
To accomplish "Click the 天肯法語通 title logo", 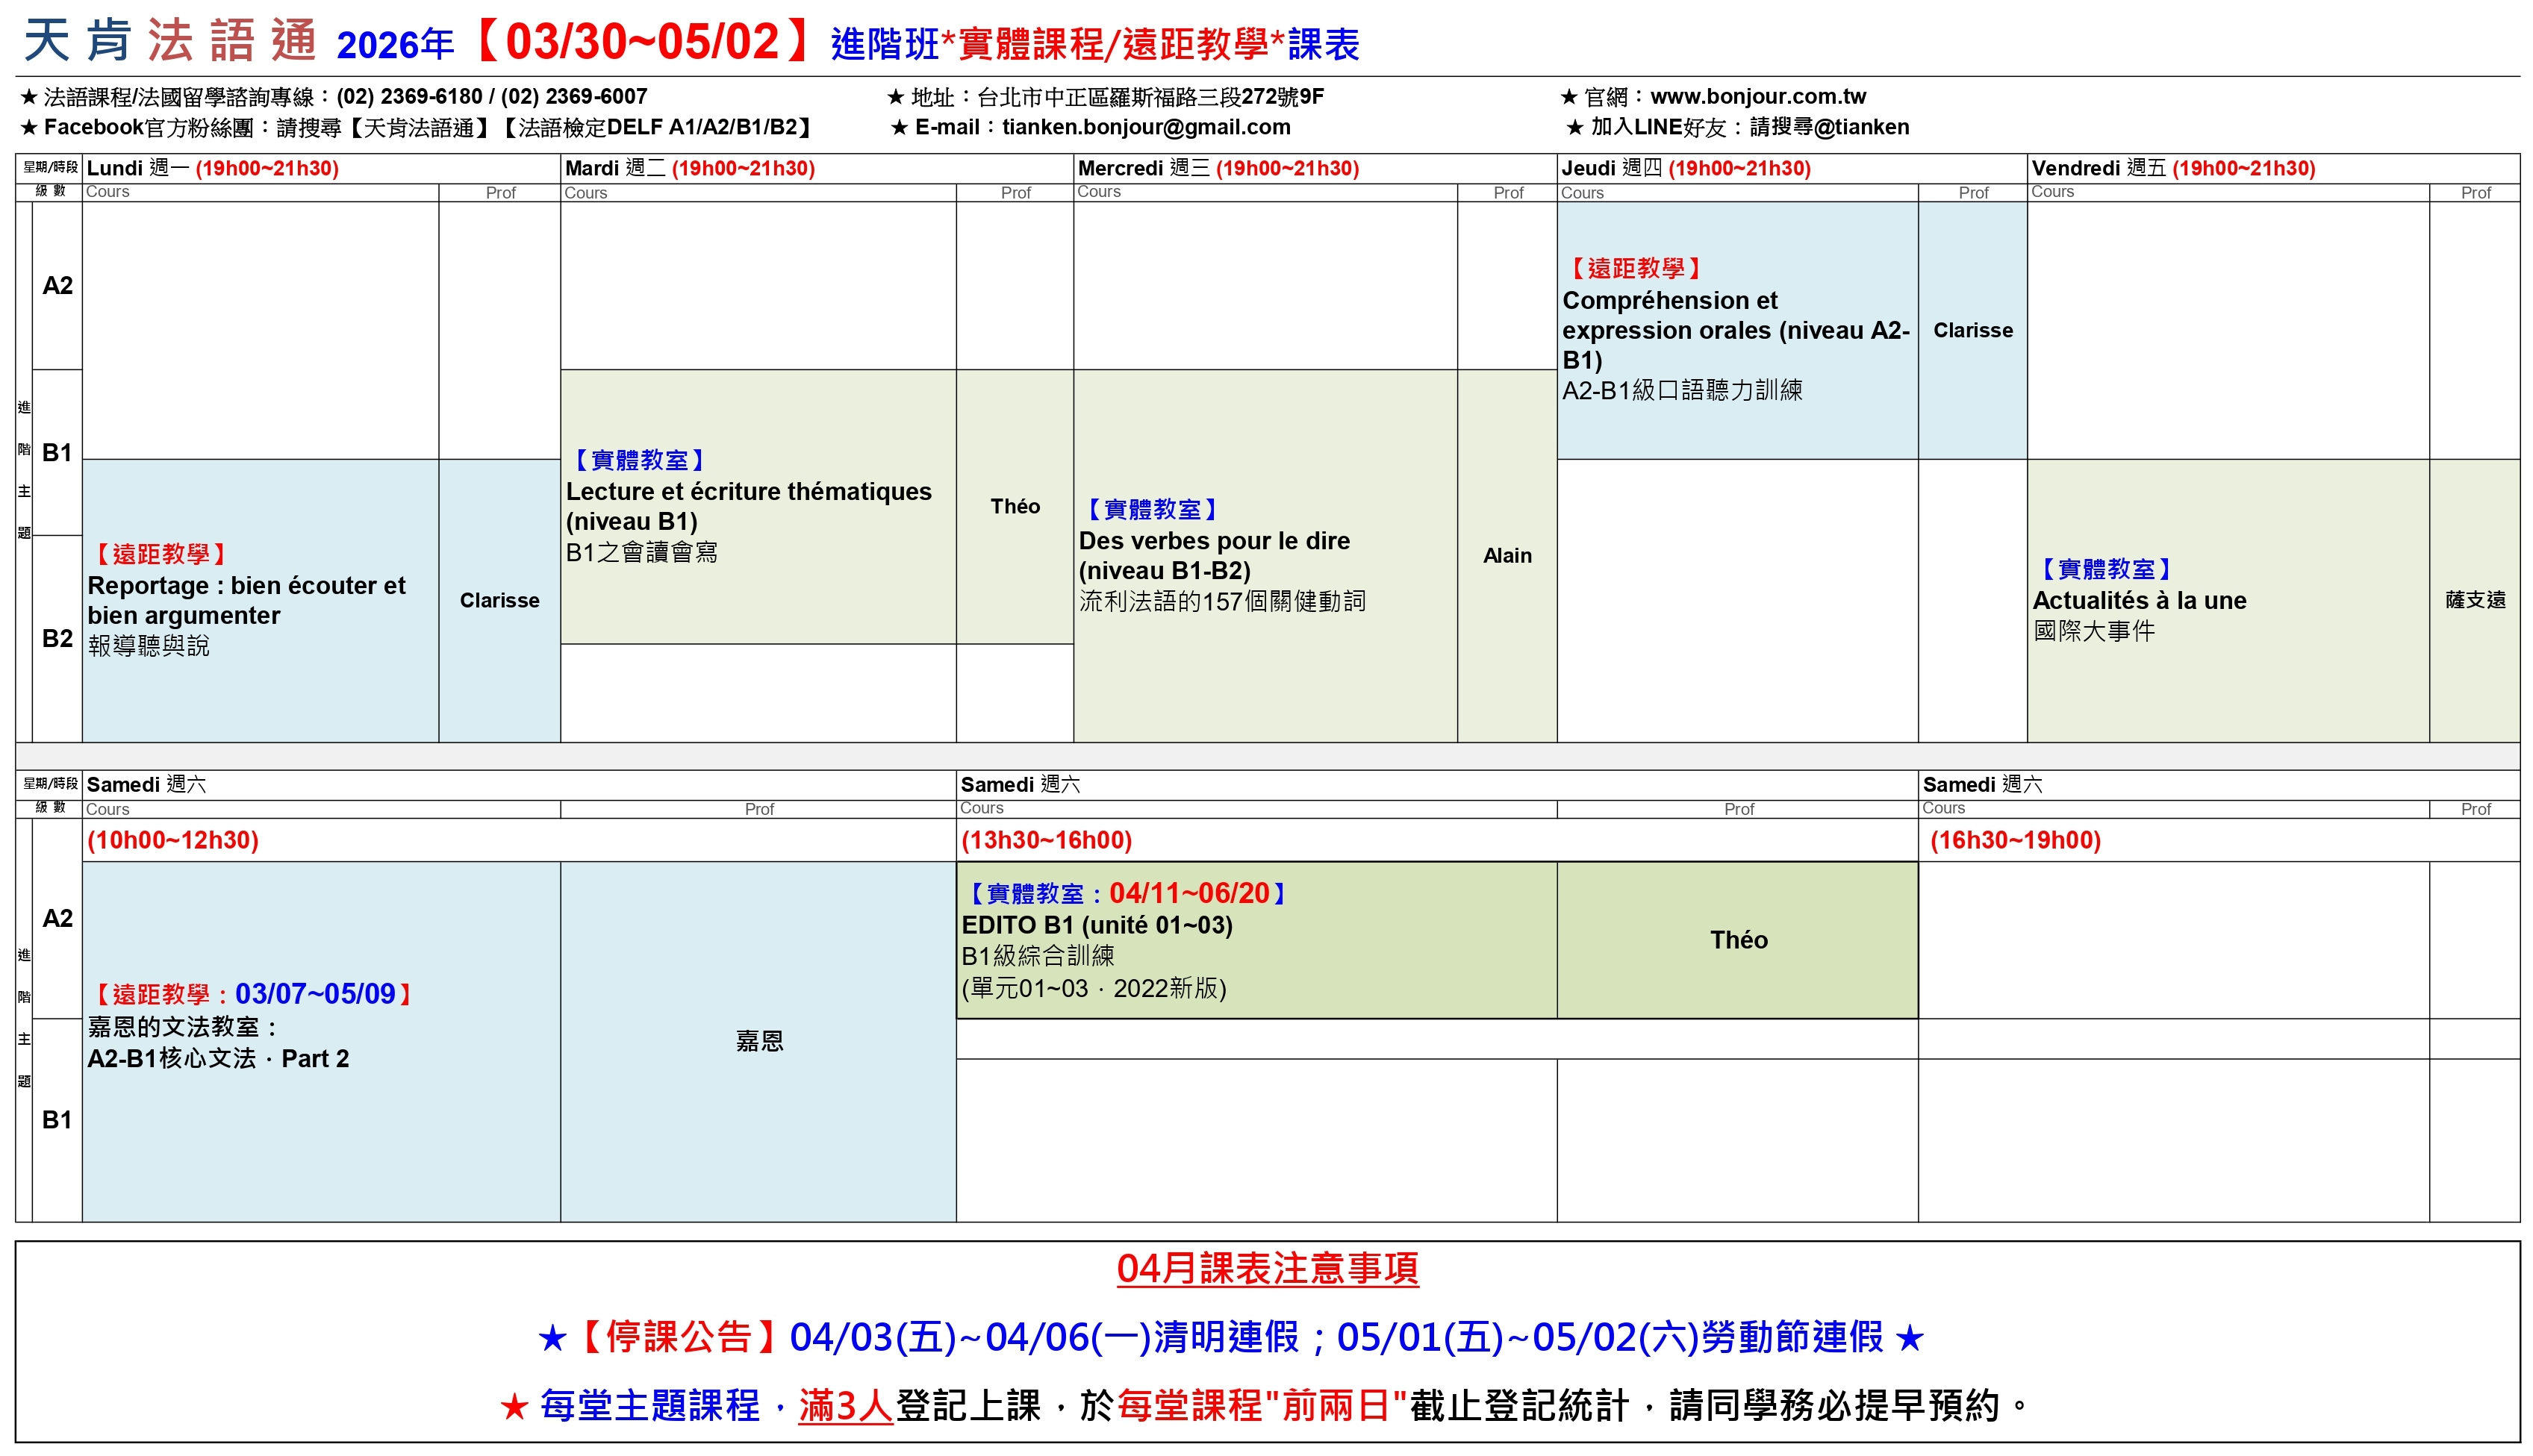I will click(170, 42).
